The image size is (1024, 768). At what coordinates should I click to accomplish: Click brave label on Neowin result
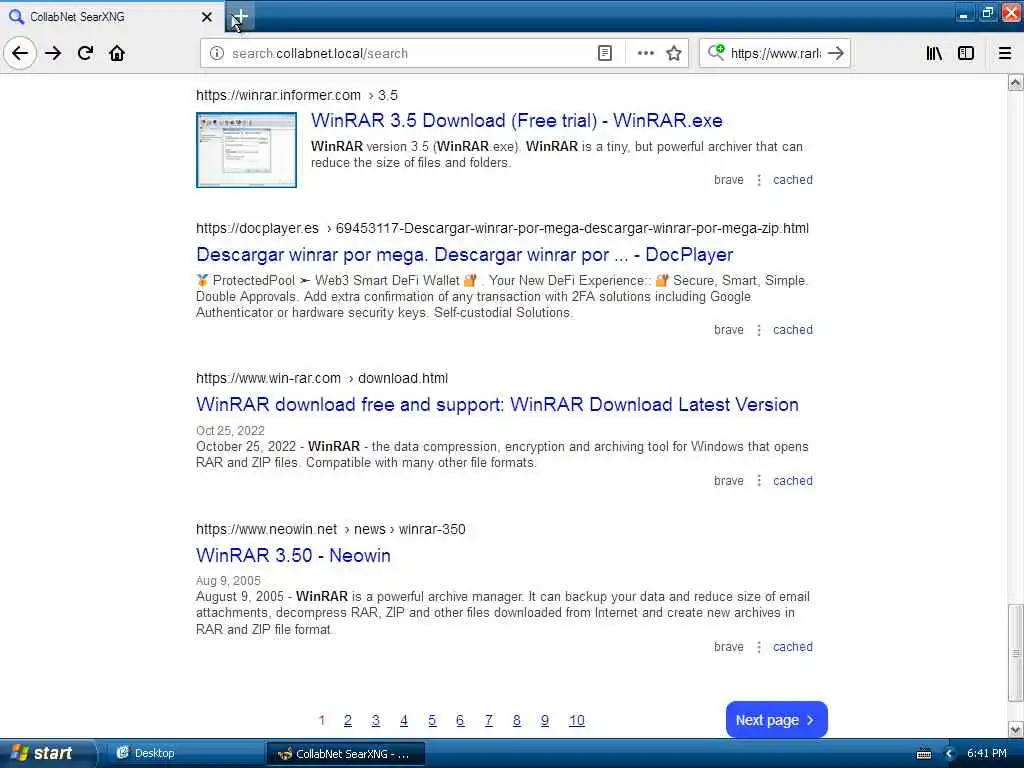729,647
